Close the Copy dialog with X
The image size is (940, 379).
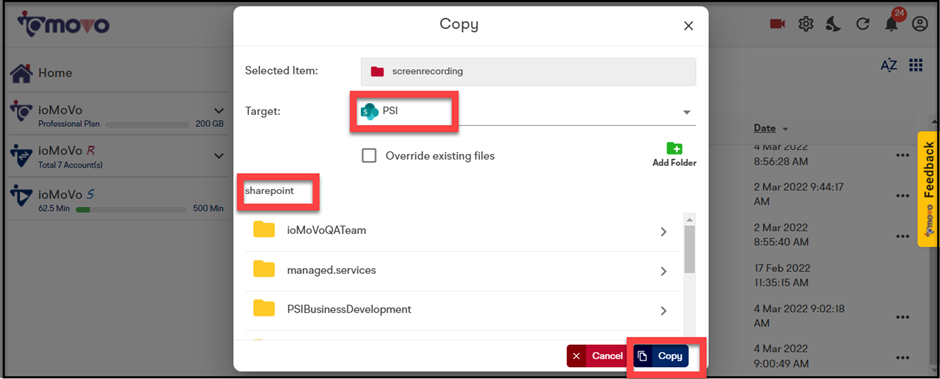[x=688, y=26]
